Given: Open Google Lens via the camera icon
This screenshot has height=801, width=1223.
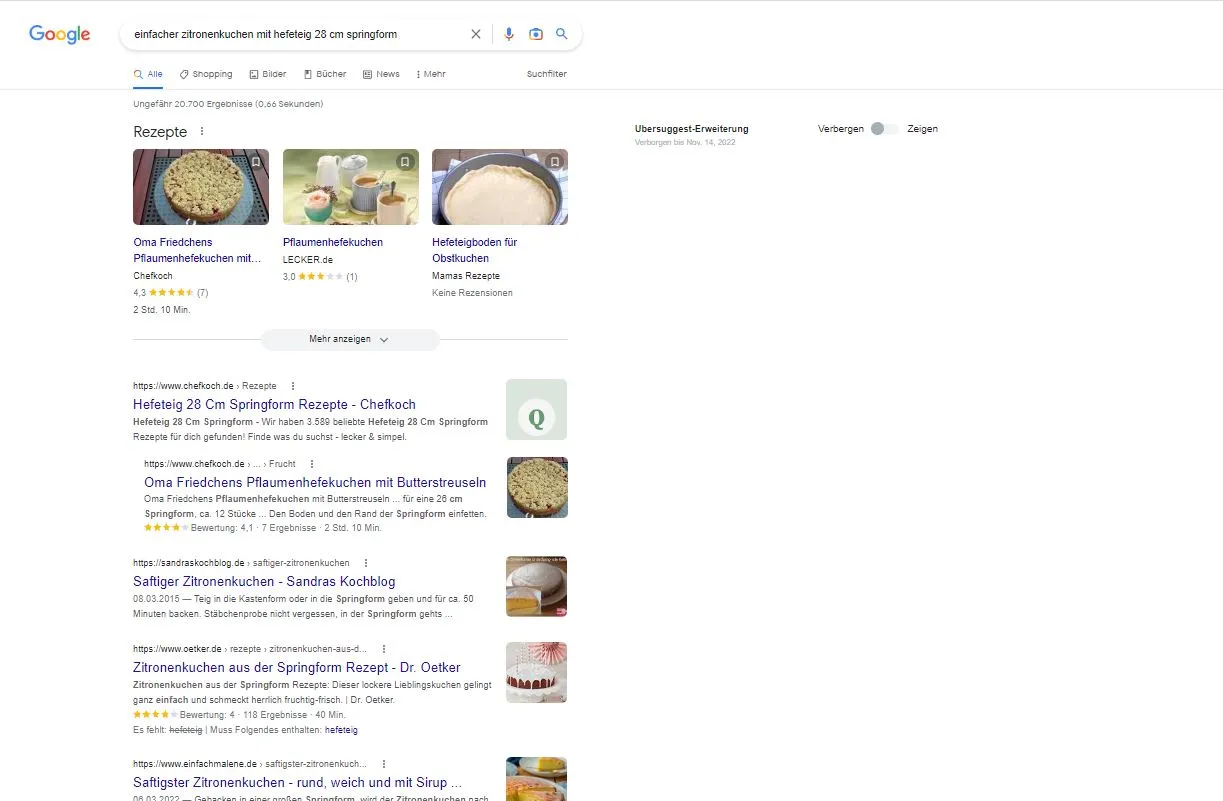Looking at the screenshot, I should coord(536,33).
